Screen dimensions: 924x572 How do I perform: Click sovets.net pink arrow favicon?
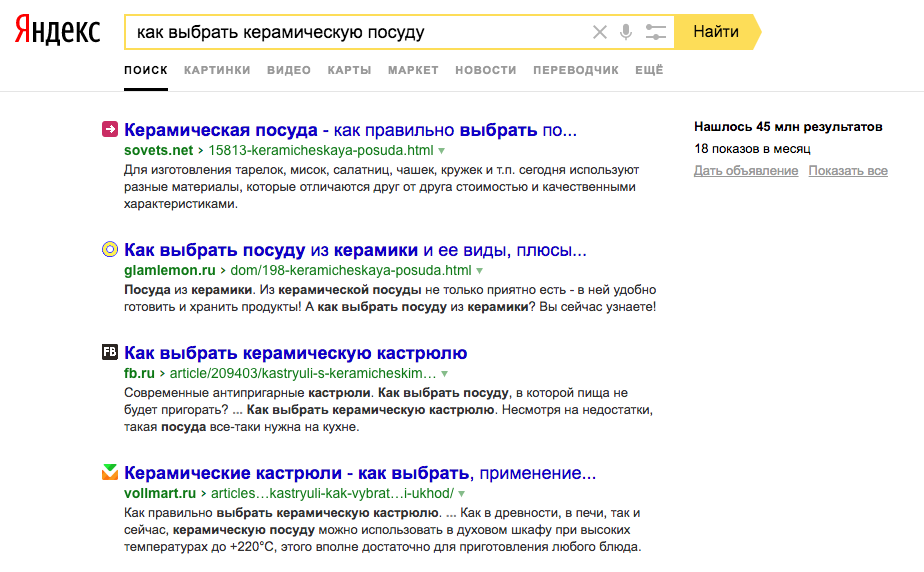[110, 129]
